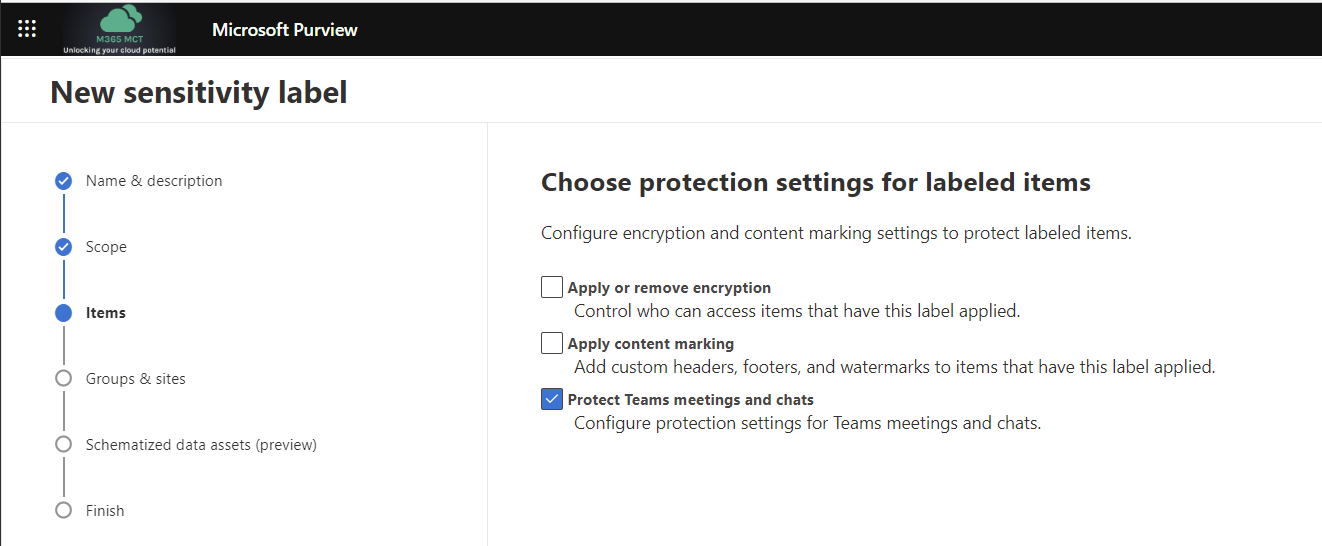Viewport: 1322px width, 546px height.
Task: Click the Groups & sites step circle
Action: pos(64,379)
